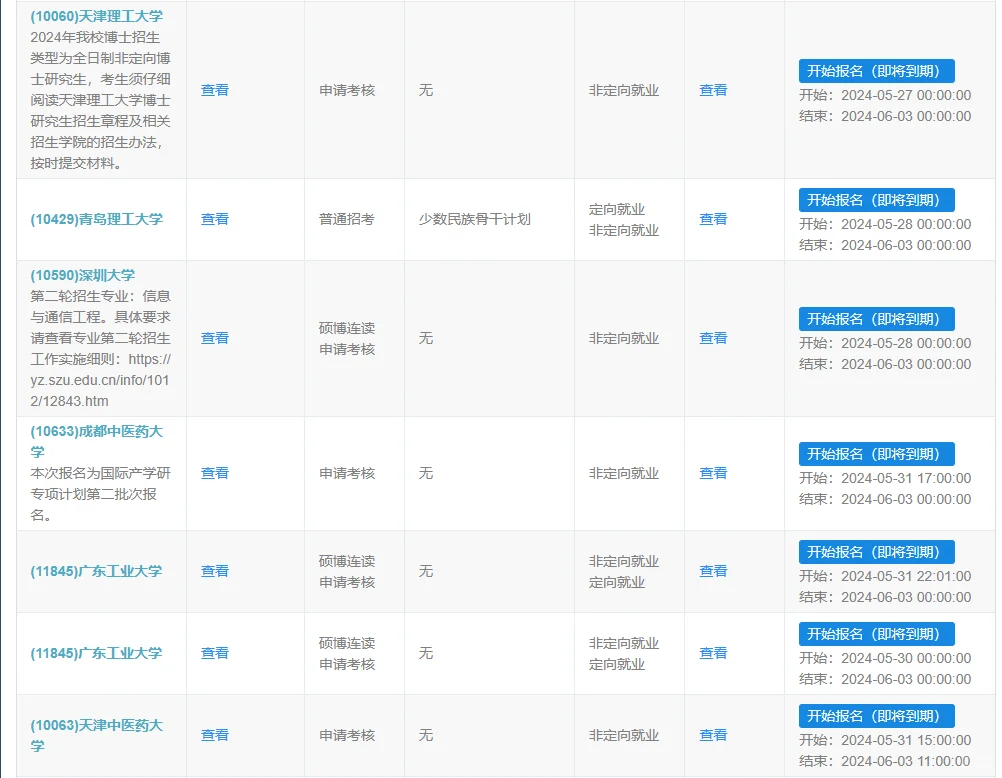Viewport: 1002px width, 778px height.
Task: Click 开始报名 button for 成都中医药大学
Action: coord(876,454)
